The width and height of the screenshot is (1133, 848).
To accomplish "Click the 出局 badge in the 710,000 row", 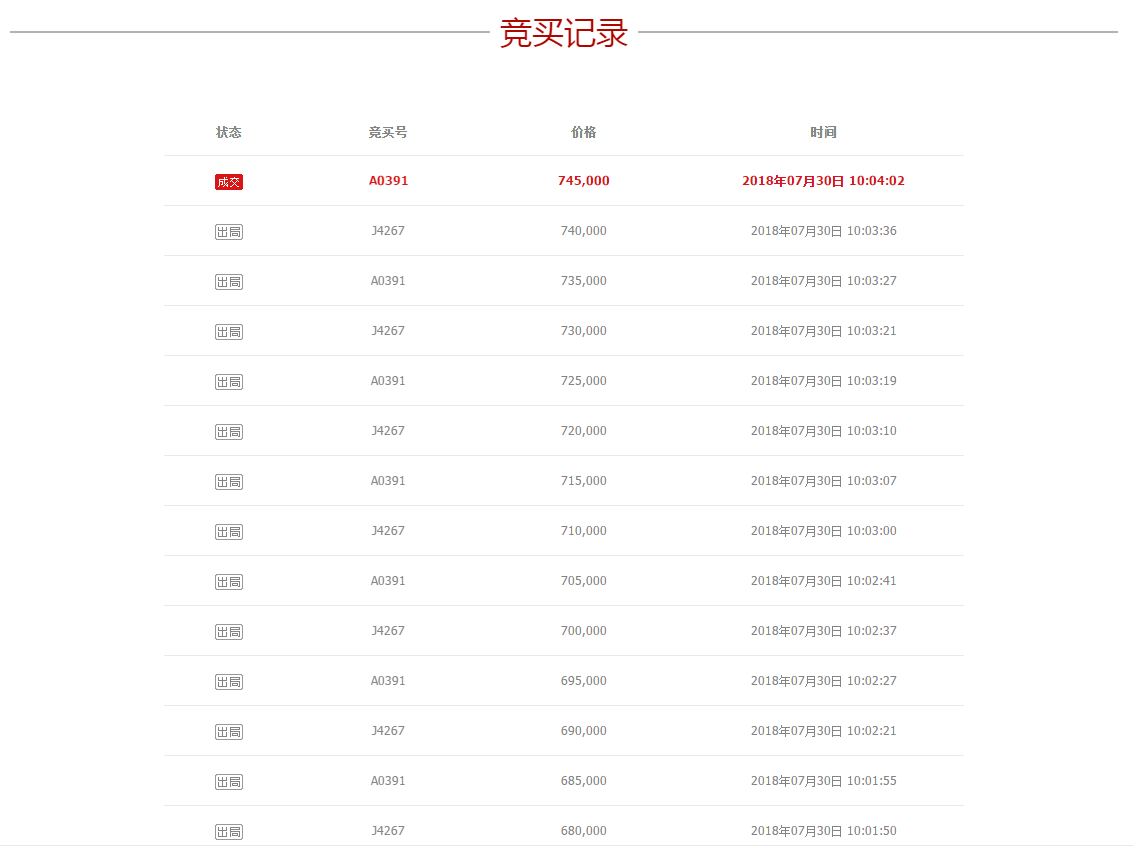I will pyautogui.click(x=228, y=532).
